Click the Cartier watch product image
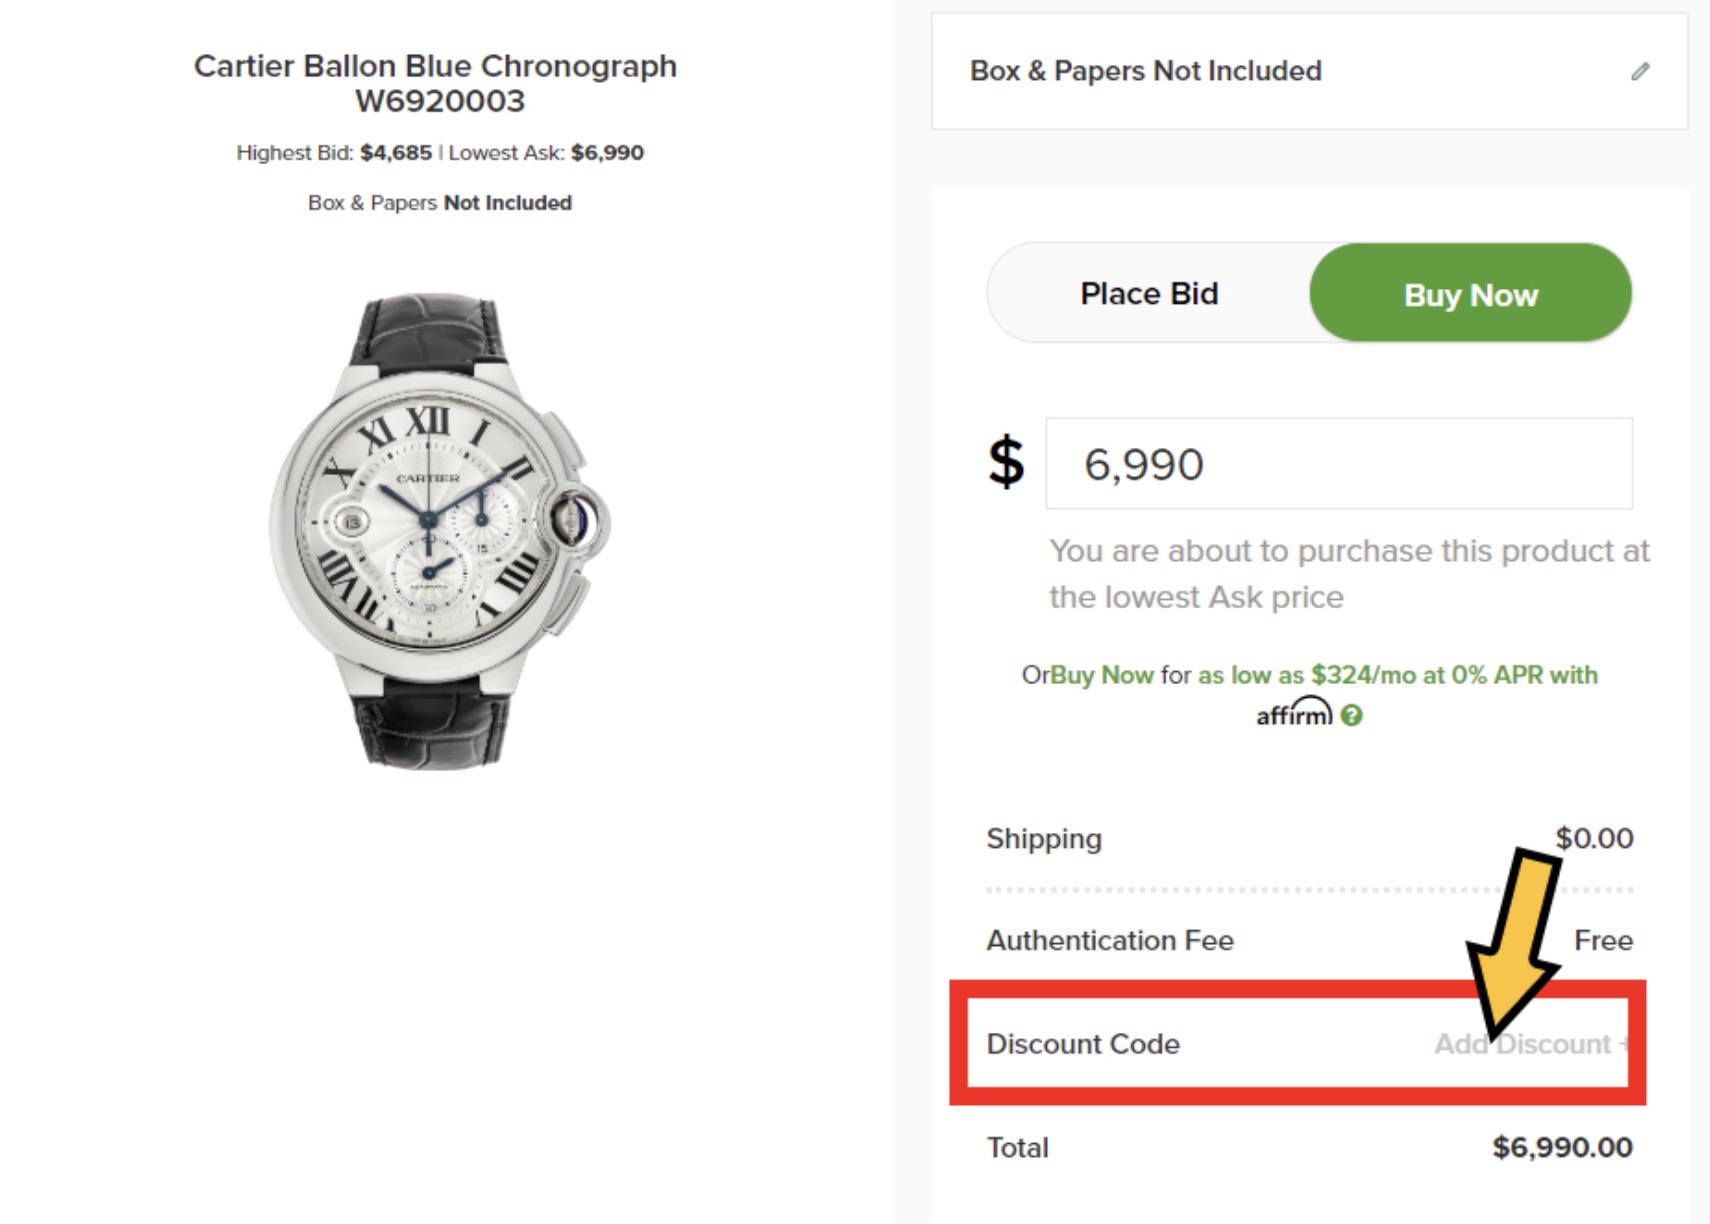 (439, 530)
